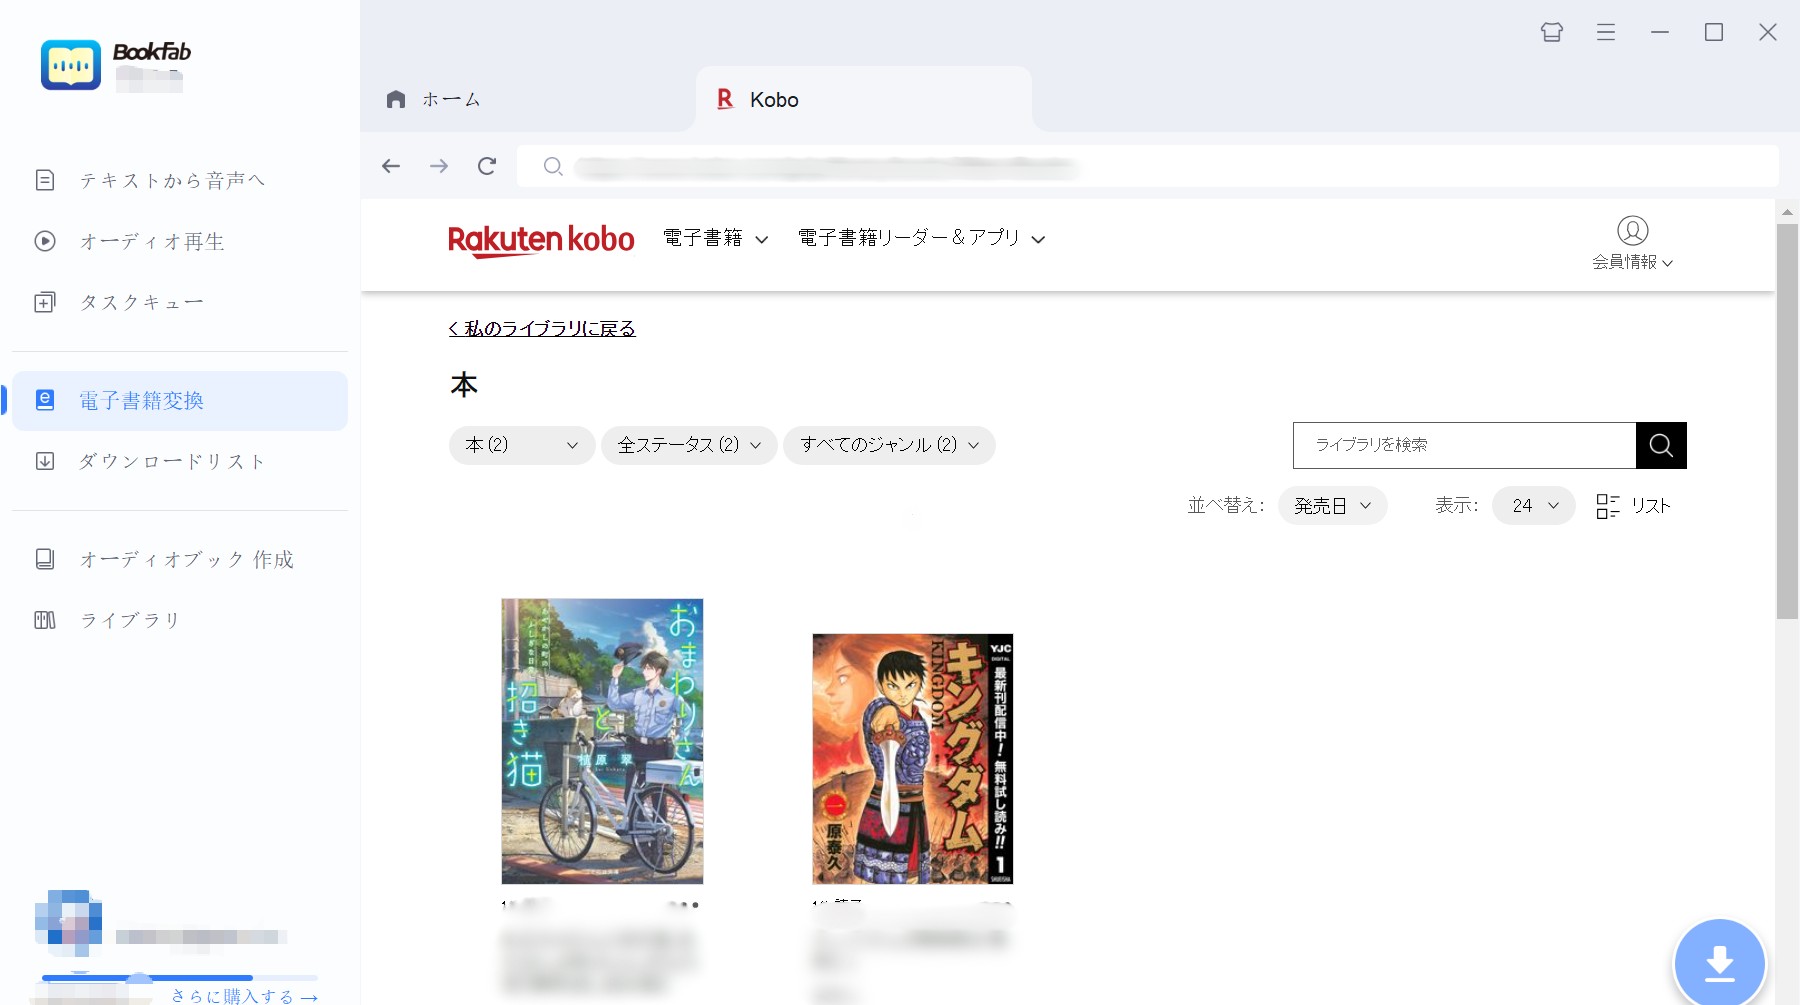Switch to the Kobo tab
The height and width of the screenshot is (1005, 1800).
[864, 99]
